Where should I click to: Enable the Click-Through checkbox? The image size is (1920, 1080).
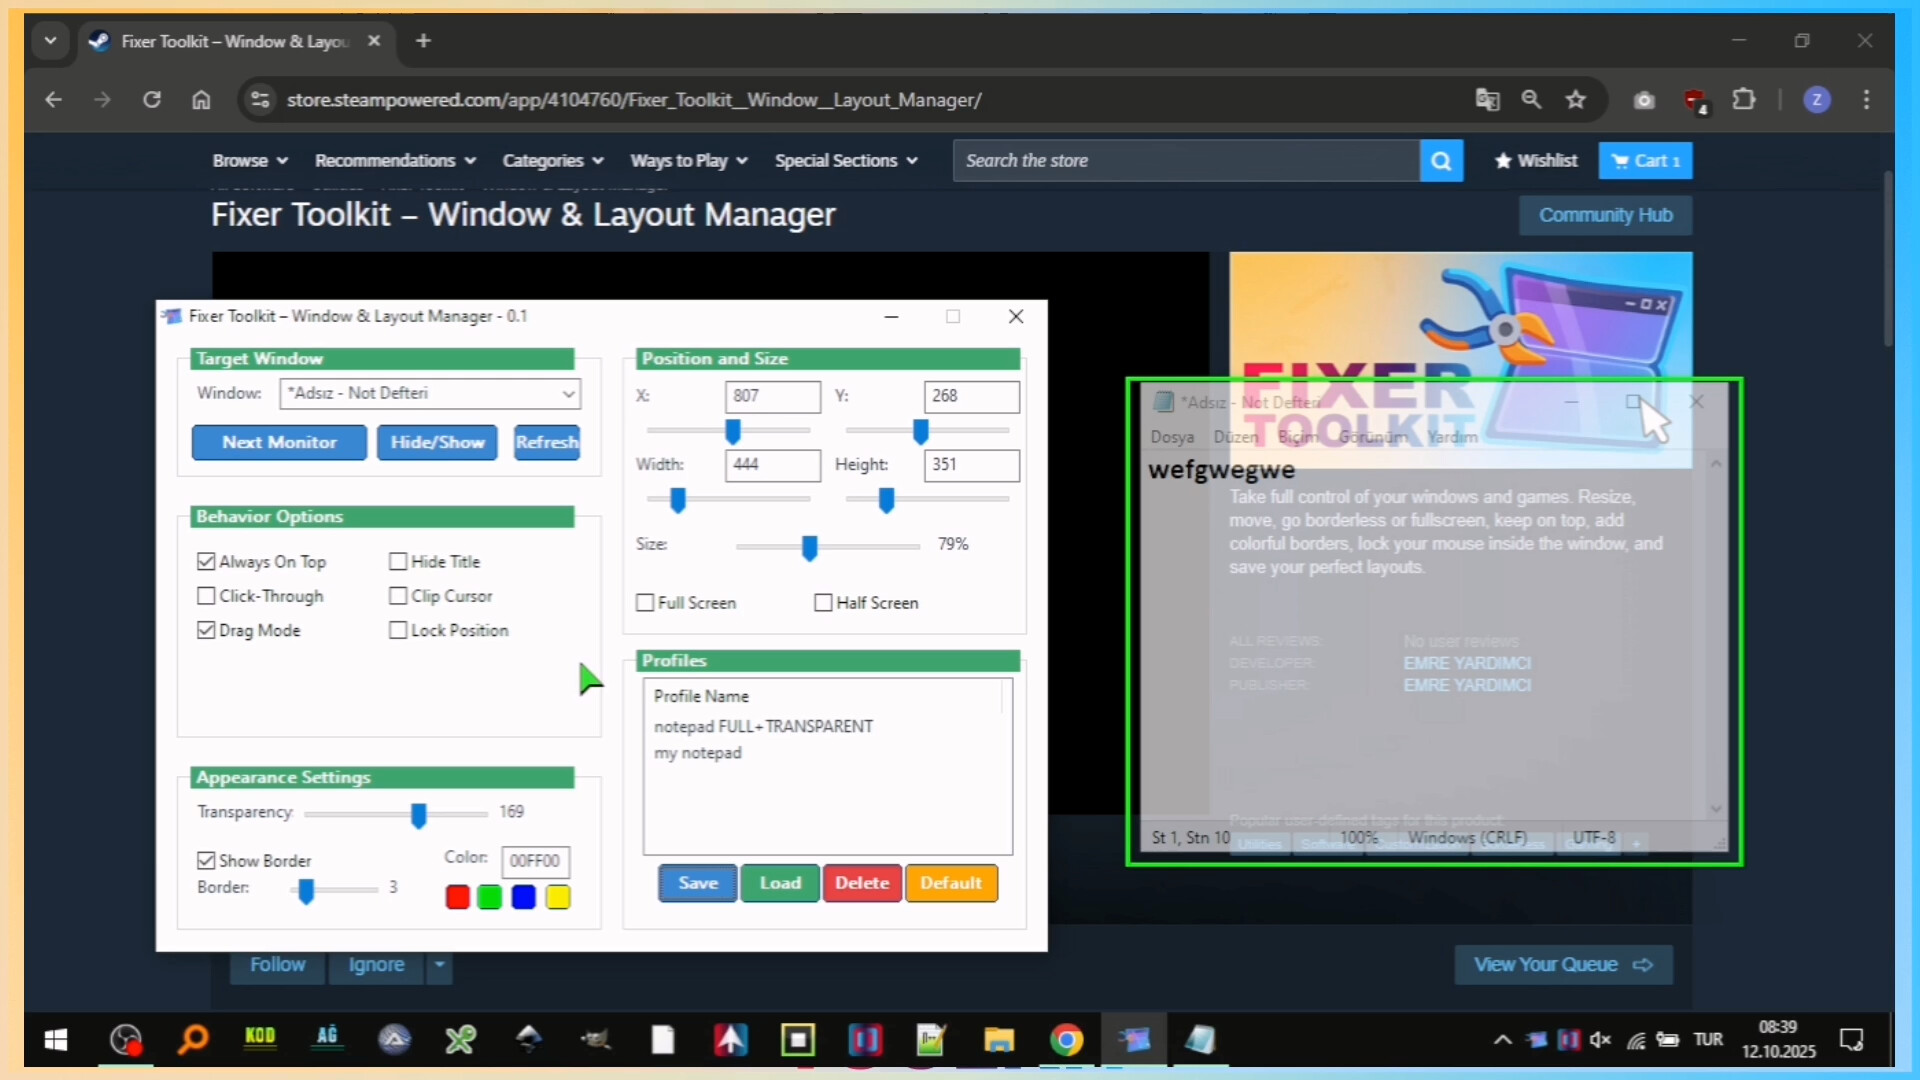pyautogui.click(x=207, y=596)
